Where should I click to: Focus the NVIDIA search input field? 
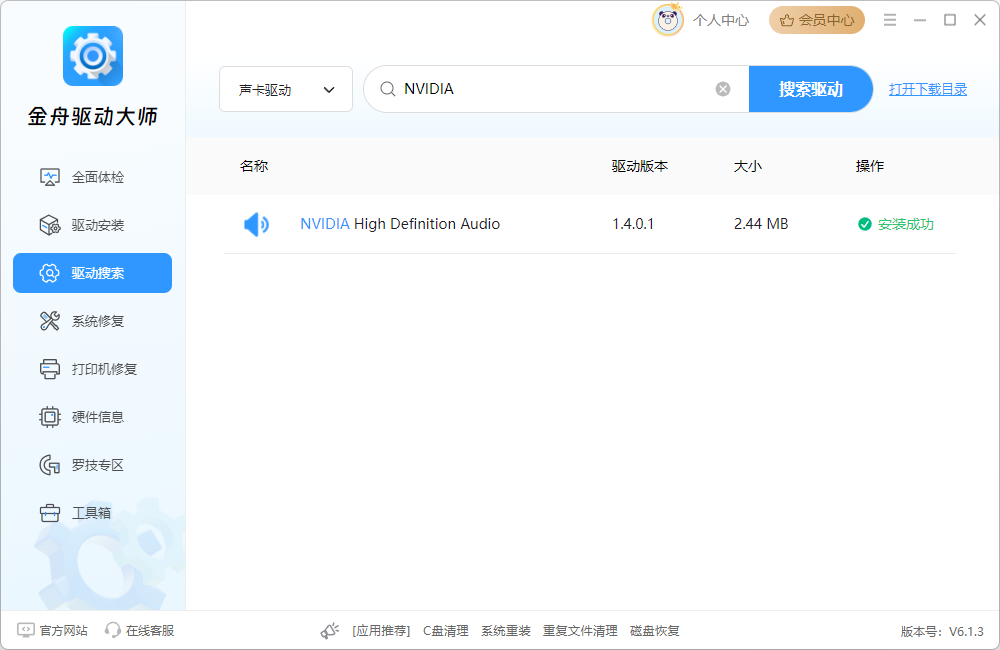click(x=555, y=89)
